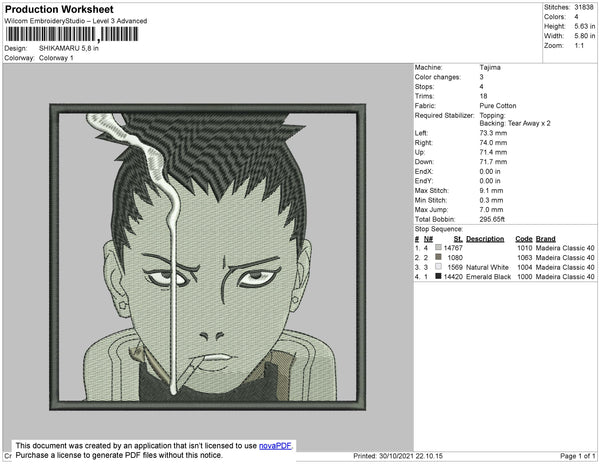Select machine value 'Tajima'

click(x=490, y=67)
